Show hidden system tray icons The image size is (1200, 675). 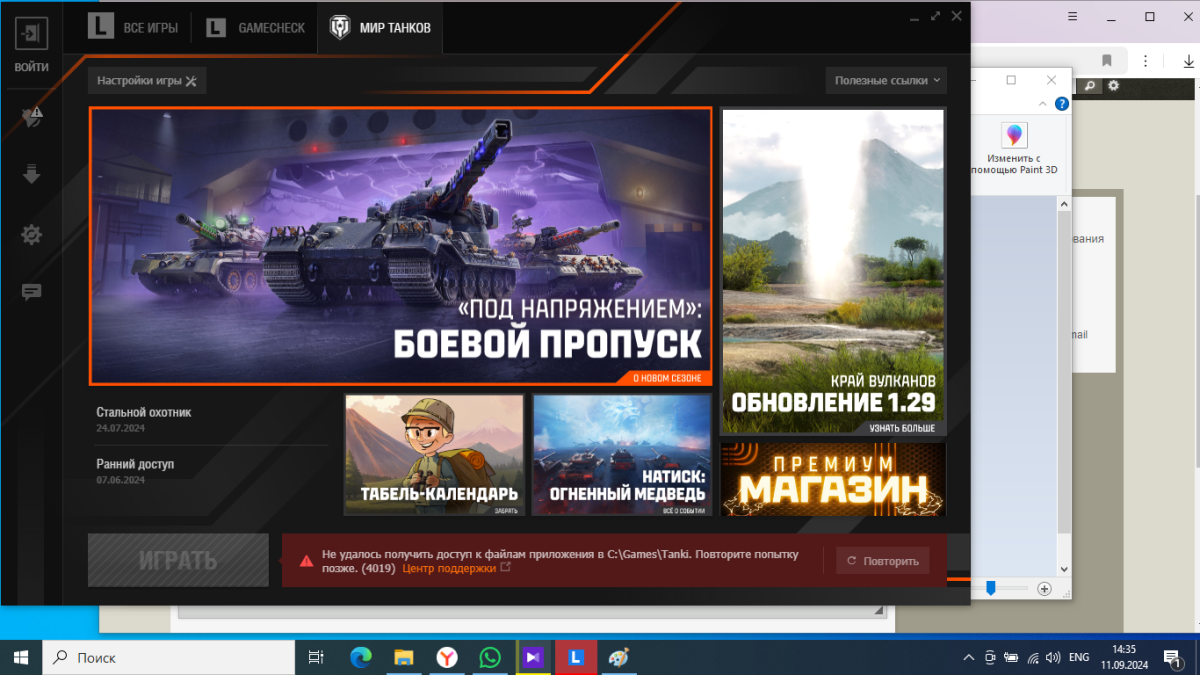click(x=967, y=658)
